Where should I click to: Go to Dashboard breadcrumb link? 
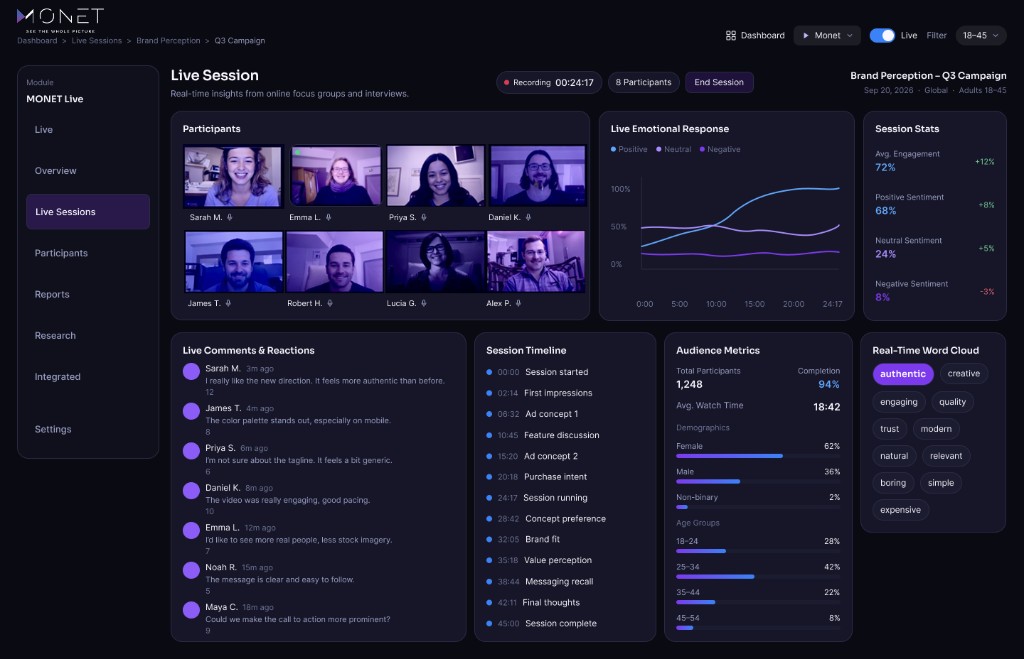(x=37, y=40)
